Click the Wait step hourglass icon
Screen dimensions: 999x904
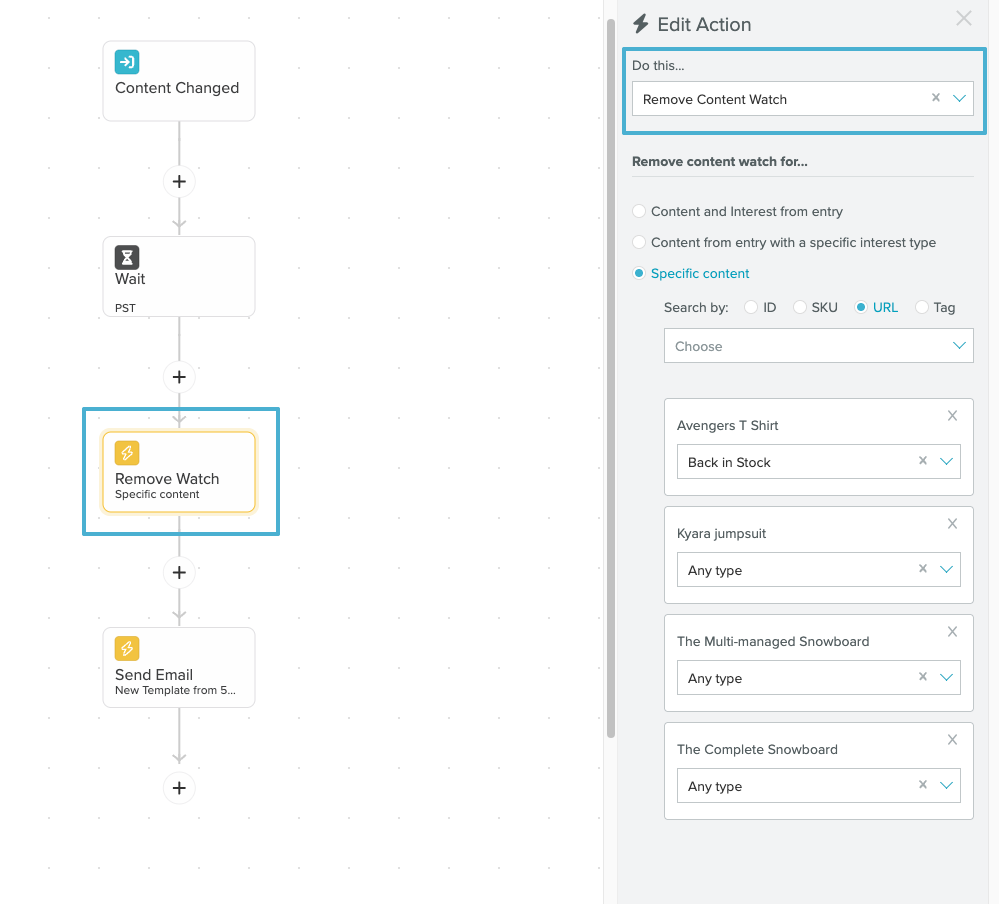pos(127,257)
